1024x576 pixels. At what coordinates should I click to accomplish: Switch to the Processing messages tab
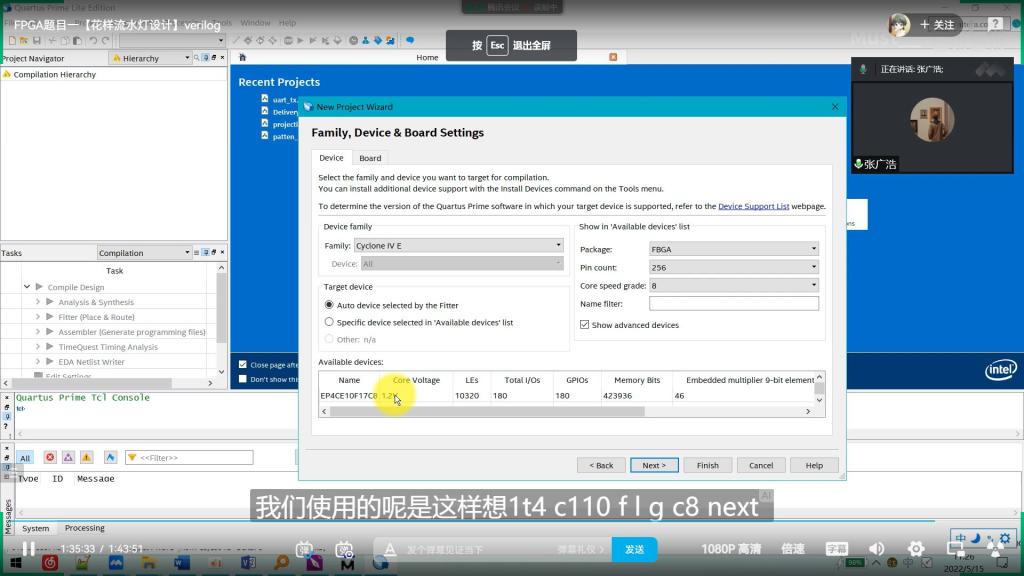(85, 528)
